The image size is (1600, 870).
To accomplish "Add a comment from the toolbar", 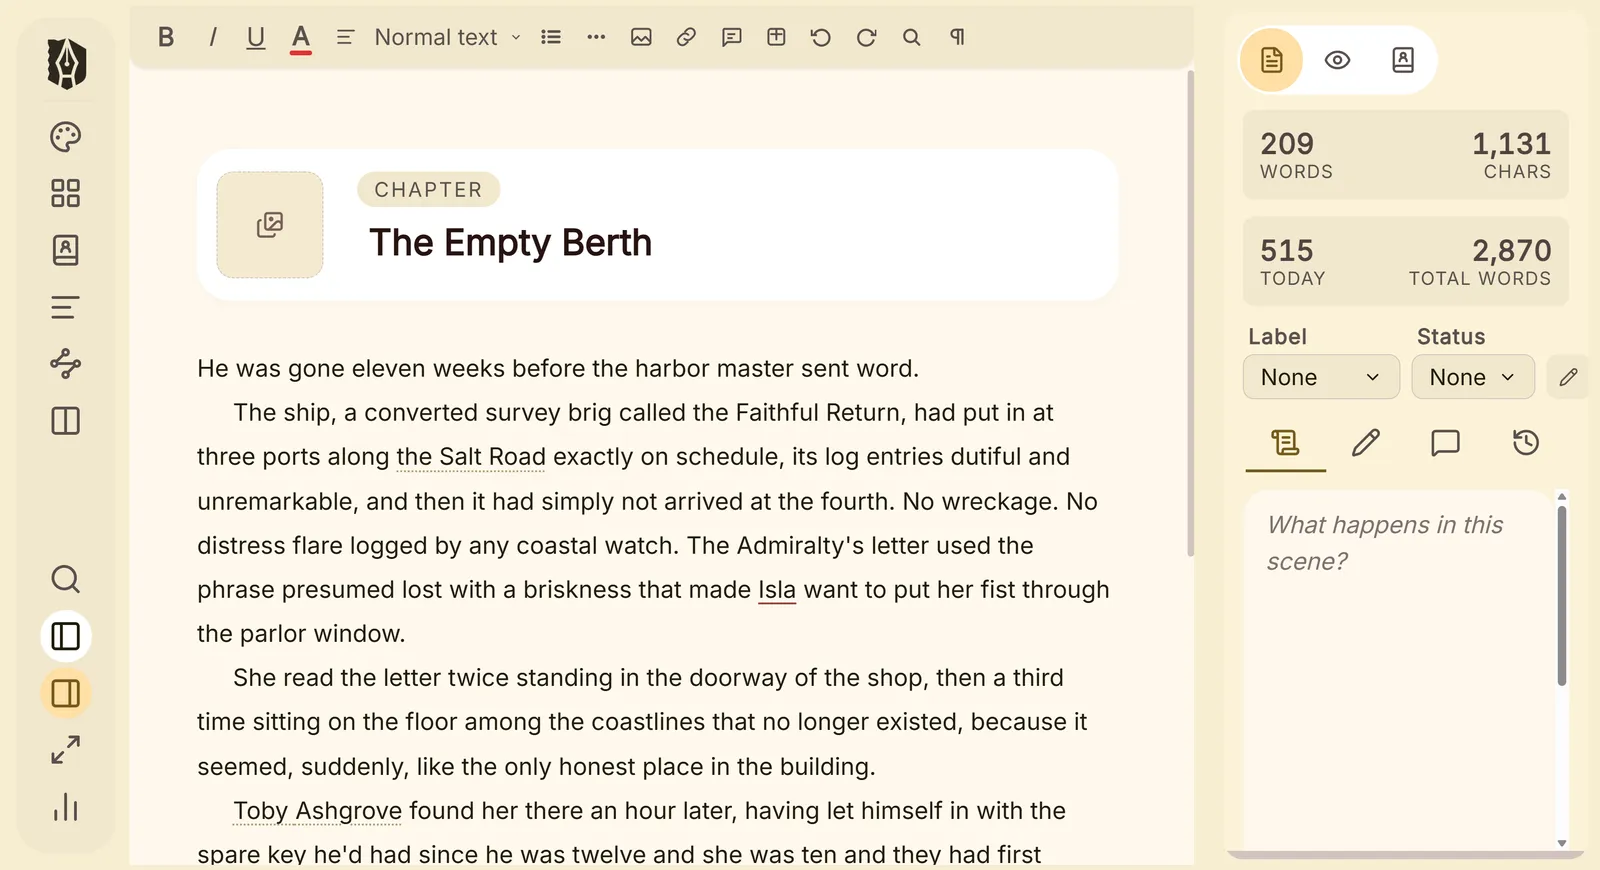I will (x=732, y=37).
